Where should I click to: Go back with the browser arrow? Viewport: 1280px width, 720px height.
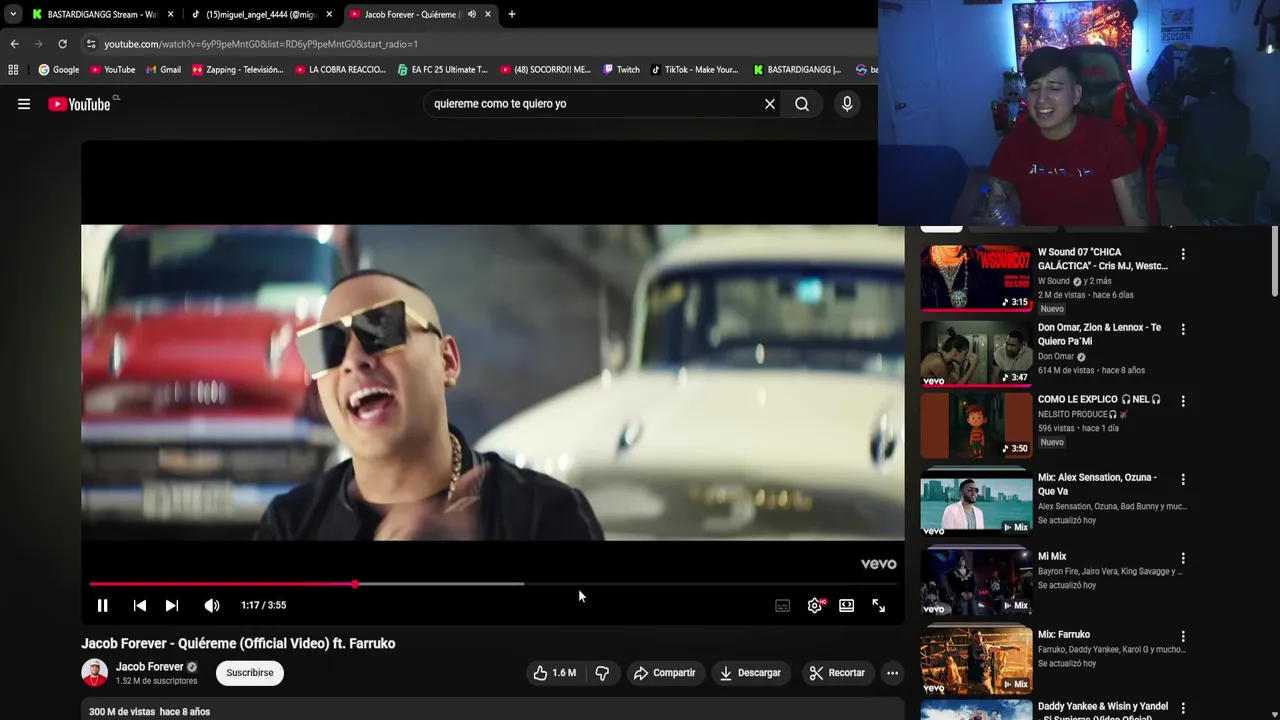click(x=14, y=44)
